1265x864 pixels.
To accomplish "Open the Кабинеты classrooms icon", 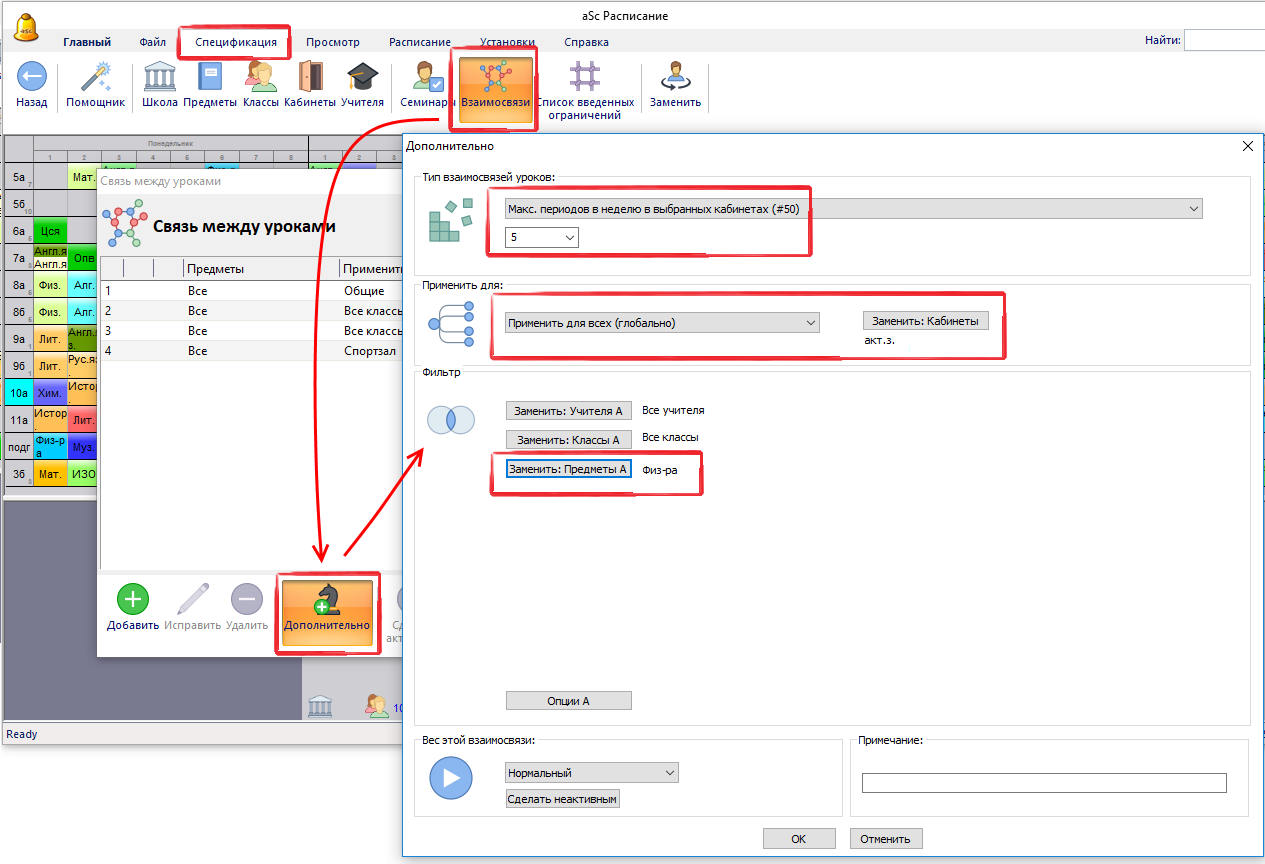I will 310,78.
